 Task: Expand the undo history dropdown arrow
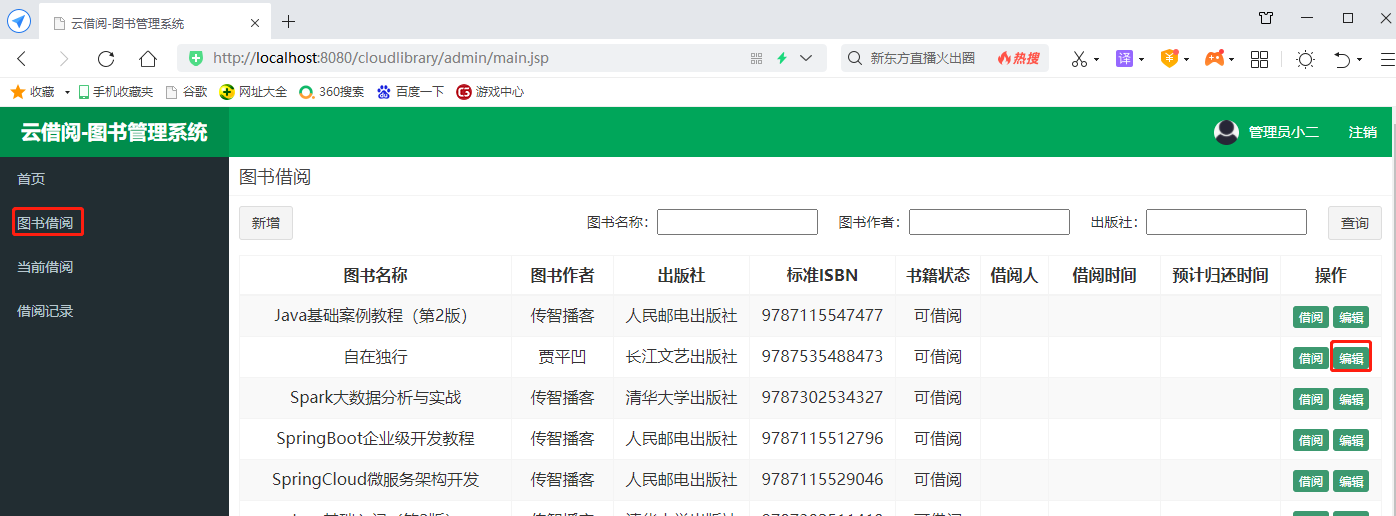click(1360, 60)
